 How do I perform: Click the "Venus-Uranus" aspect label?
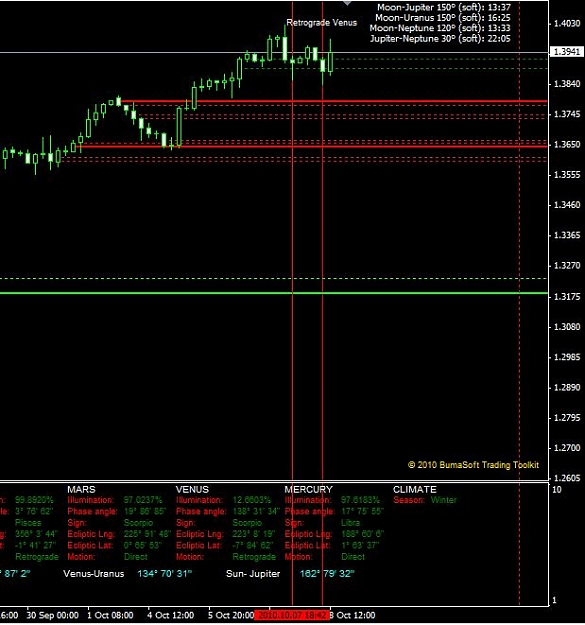click(x=94, y=574)
